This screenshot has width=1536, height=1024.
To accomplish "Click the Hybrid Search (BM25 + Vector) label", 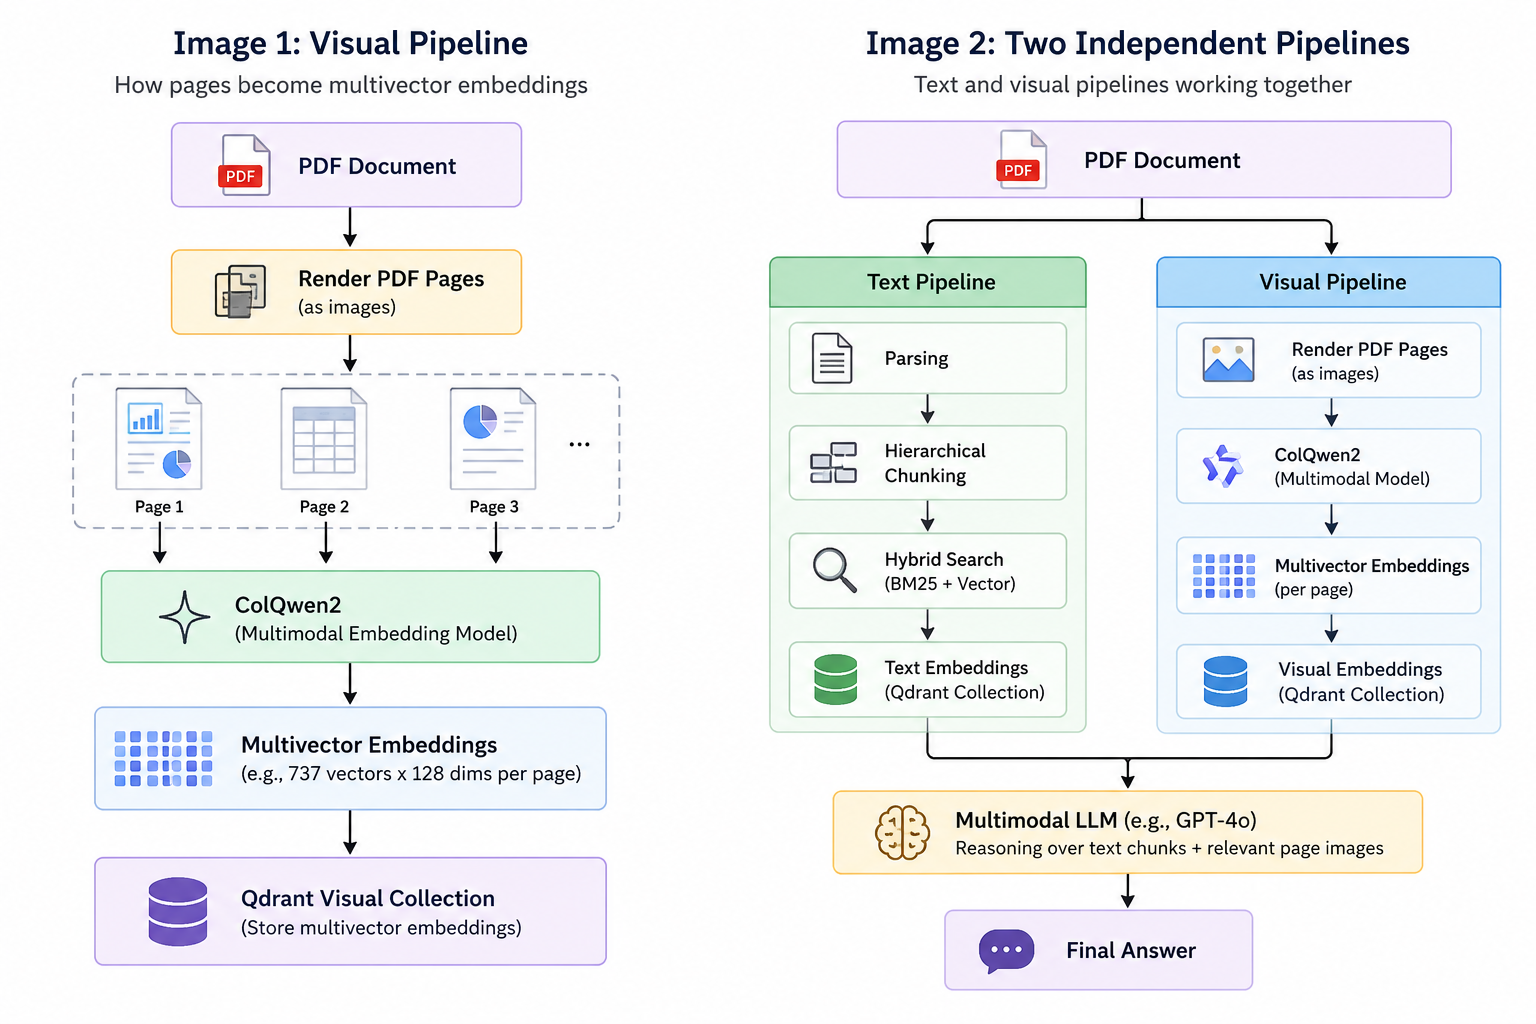I will [950, 571].
